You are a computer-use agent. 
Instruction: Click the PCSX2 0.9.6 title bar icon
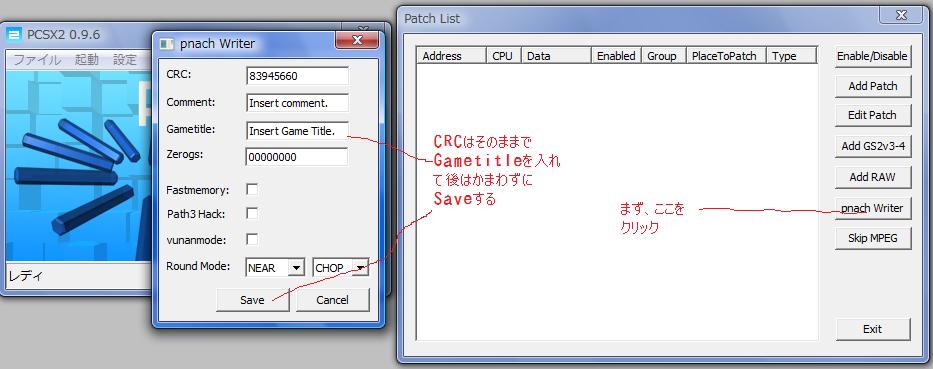13,35
